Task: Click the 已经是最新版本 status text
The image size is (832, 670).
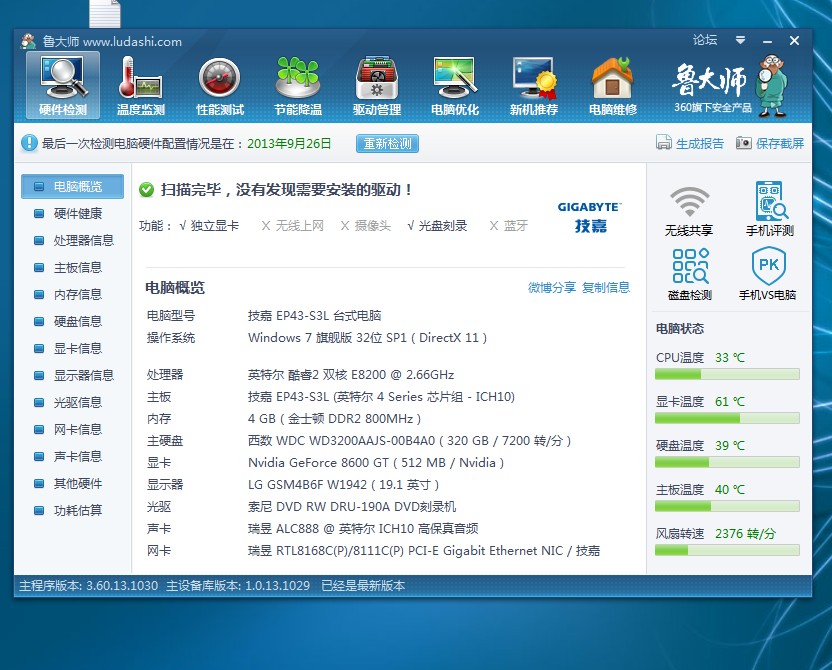Action: point(363,586)
